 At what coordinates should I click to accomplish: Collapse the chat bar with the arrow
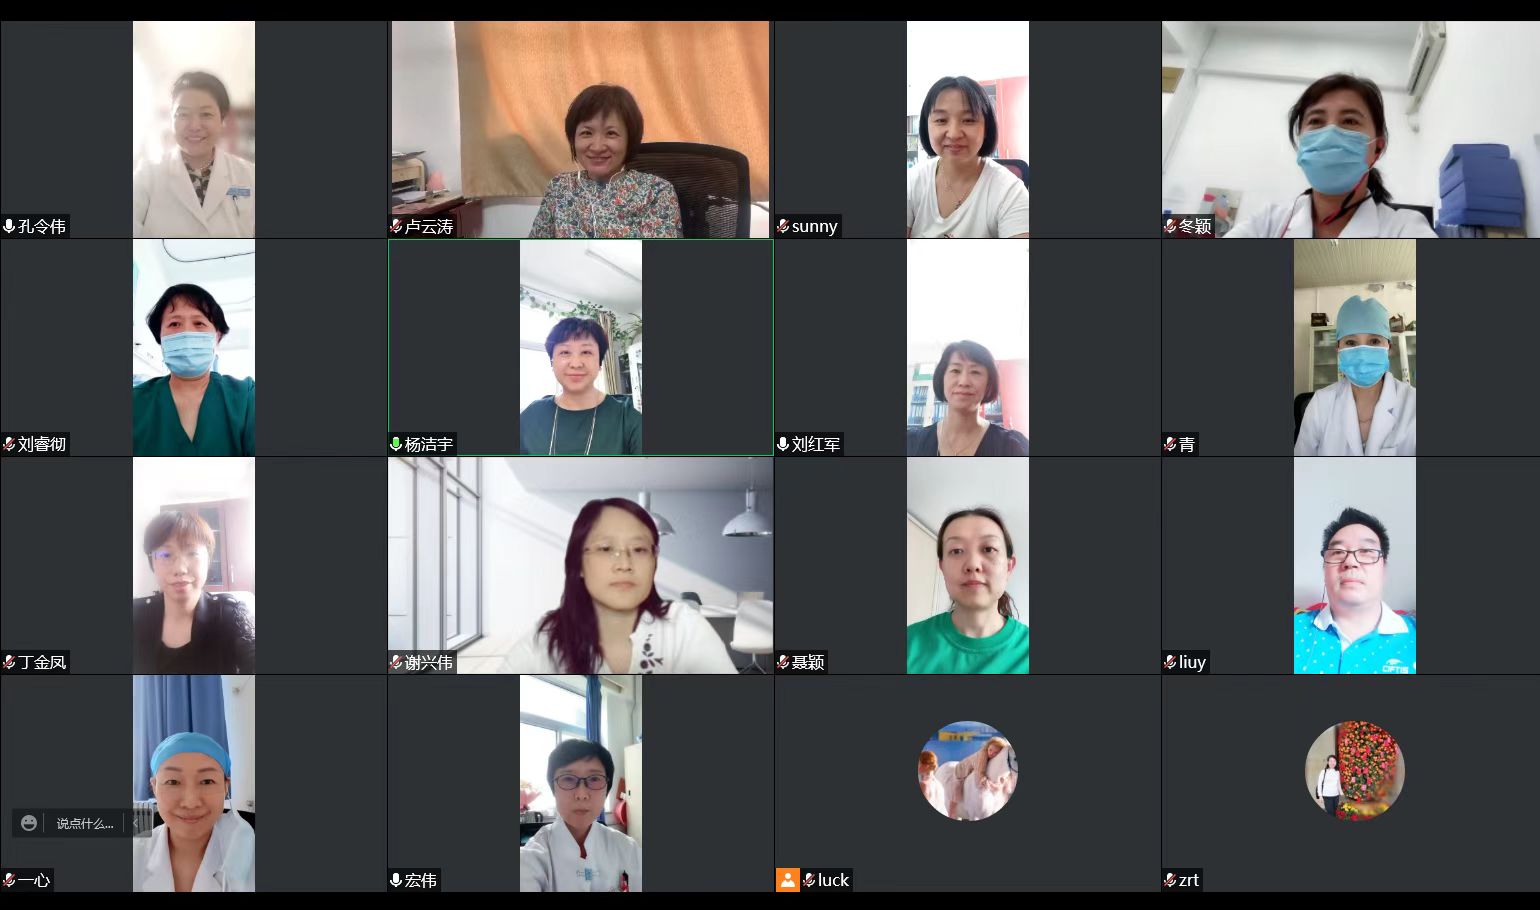pyautogui.click(x=136, y=823)
